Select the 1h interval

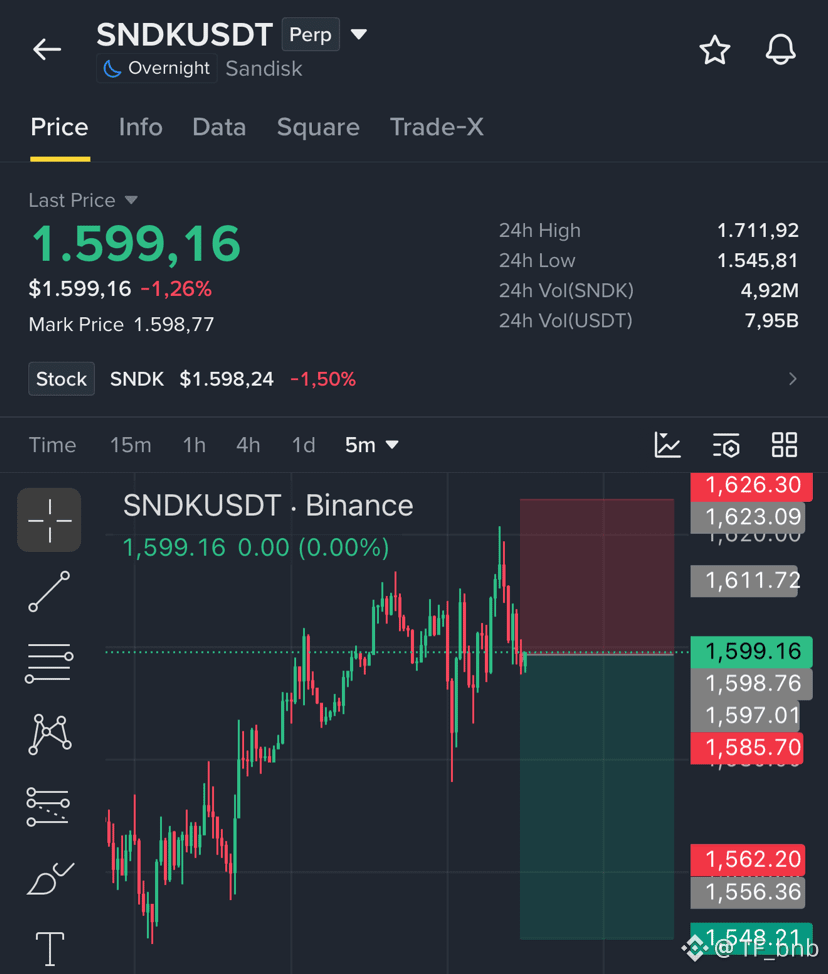194,445
